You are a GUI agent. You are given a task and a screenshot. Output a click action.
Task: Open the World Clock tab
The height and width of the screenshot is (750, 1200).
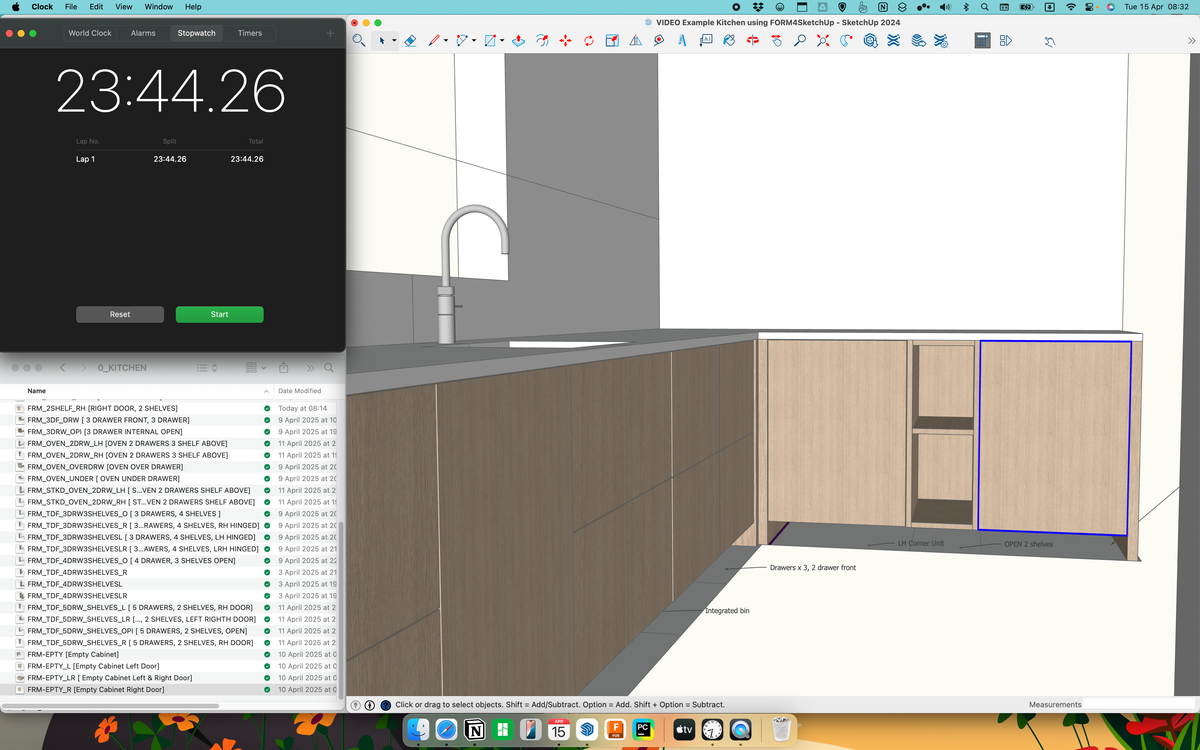[x=90, y=33]
